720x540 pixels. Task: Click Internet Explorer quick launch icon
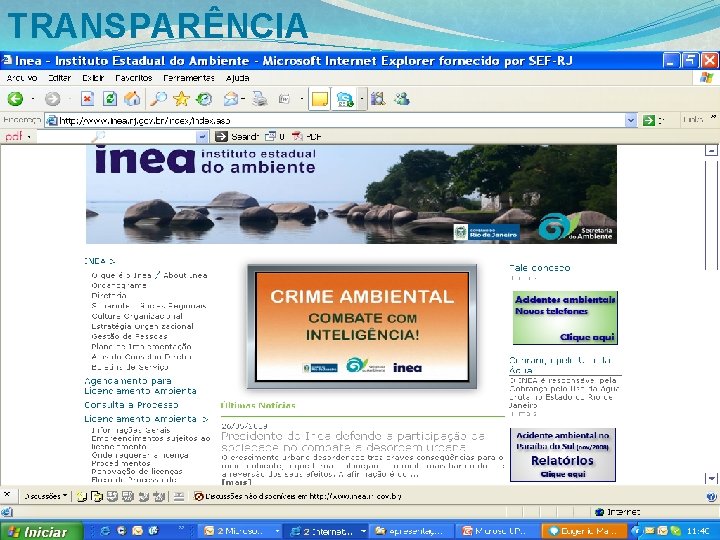pos(105,531)
